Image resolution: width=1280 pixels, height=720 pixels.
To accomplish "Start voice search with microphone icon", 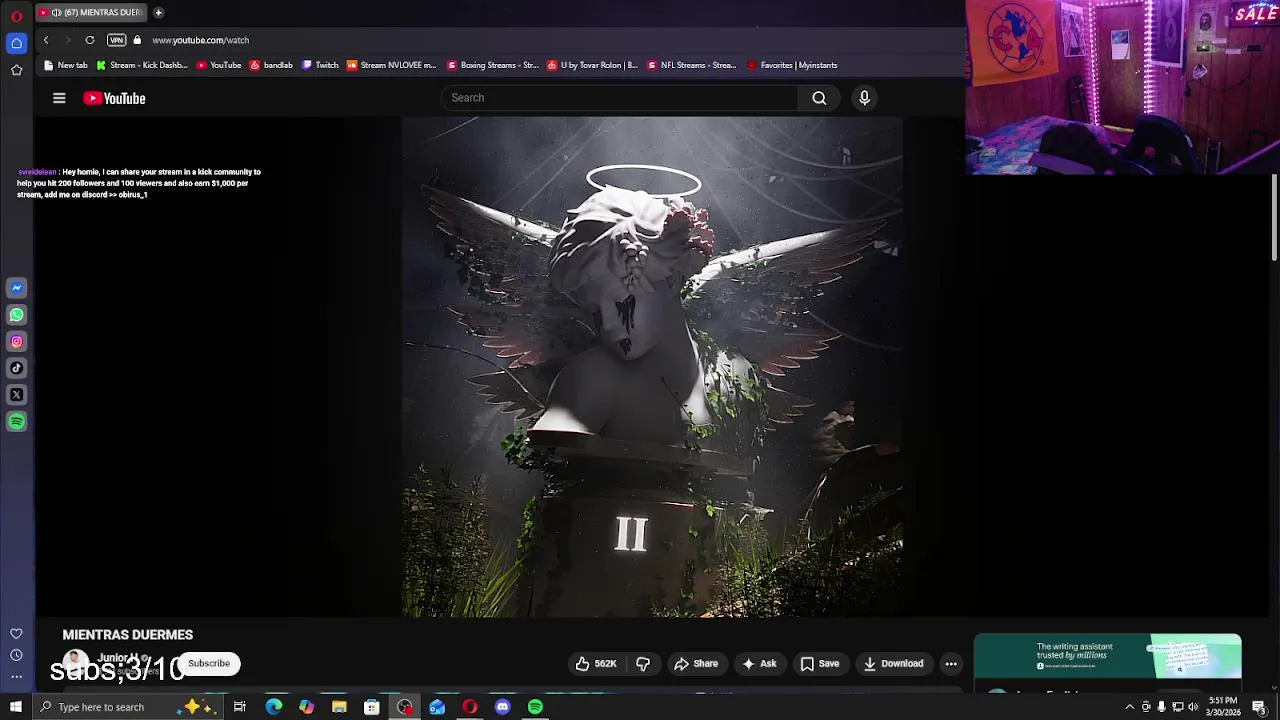I will click(865, 98).
